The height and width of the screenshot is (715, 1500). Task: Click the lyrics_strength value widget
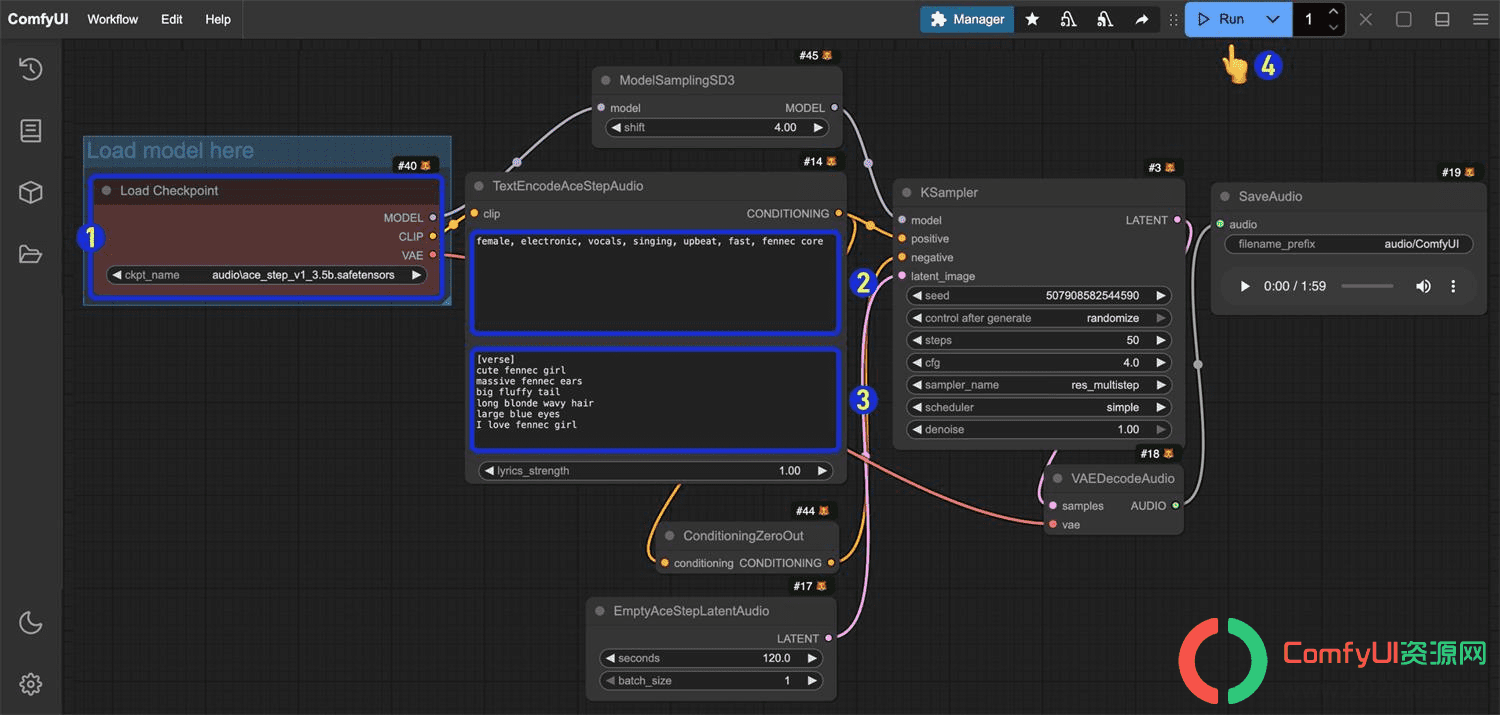(x=656, y=471)
